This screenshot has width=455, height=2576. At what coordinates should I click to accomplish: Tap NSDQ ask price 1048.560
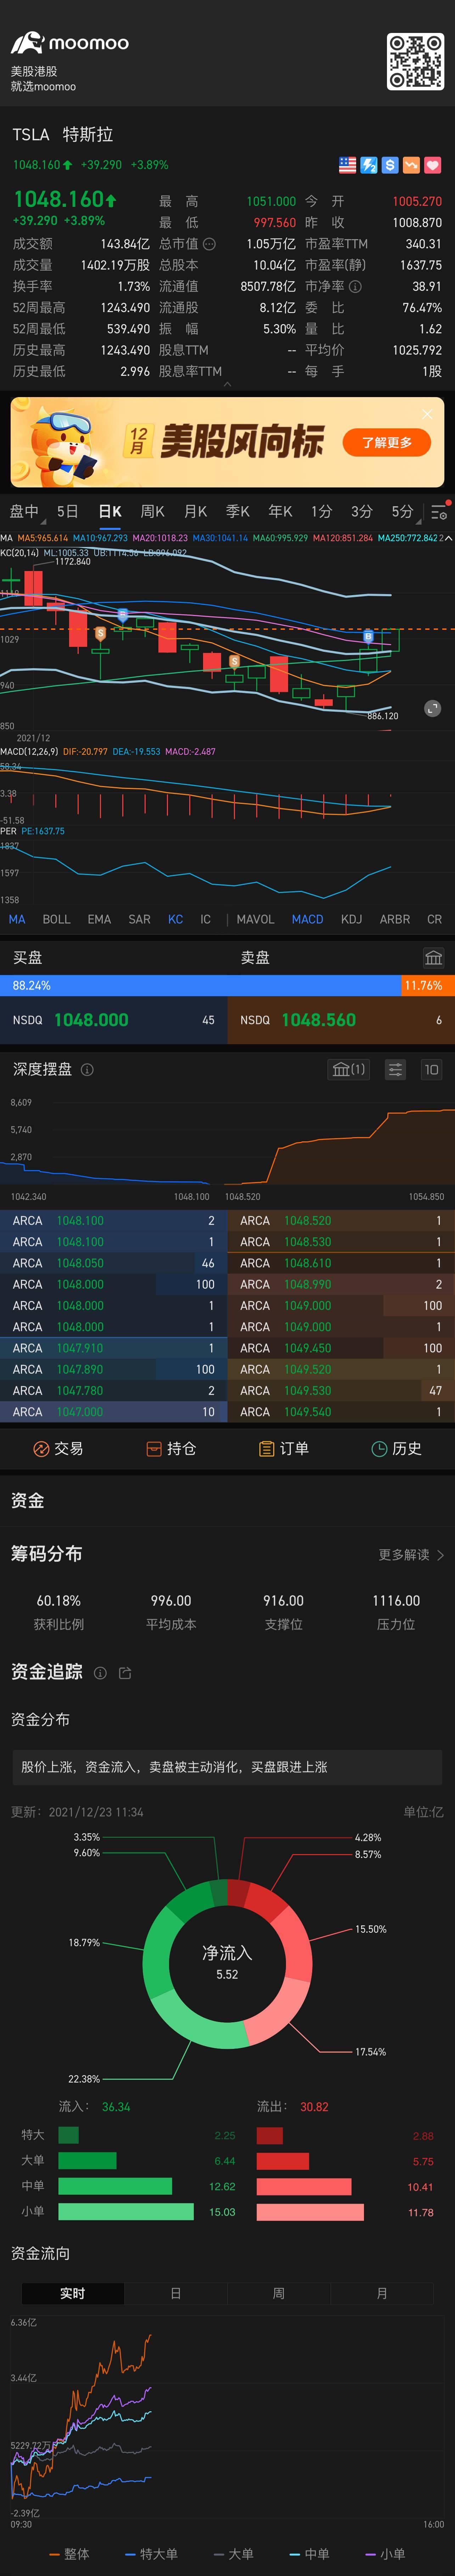[318, 1020]
